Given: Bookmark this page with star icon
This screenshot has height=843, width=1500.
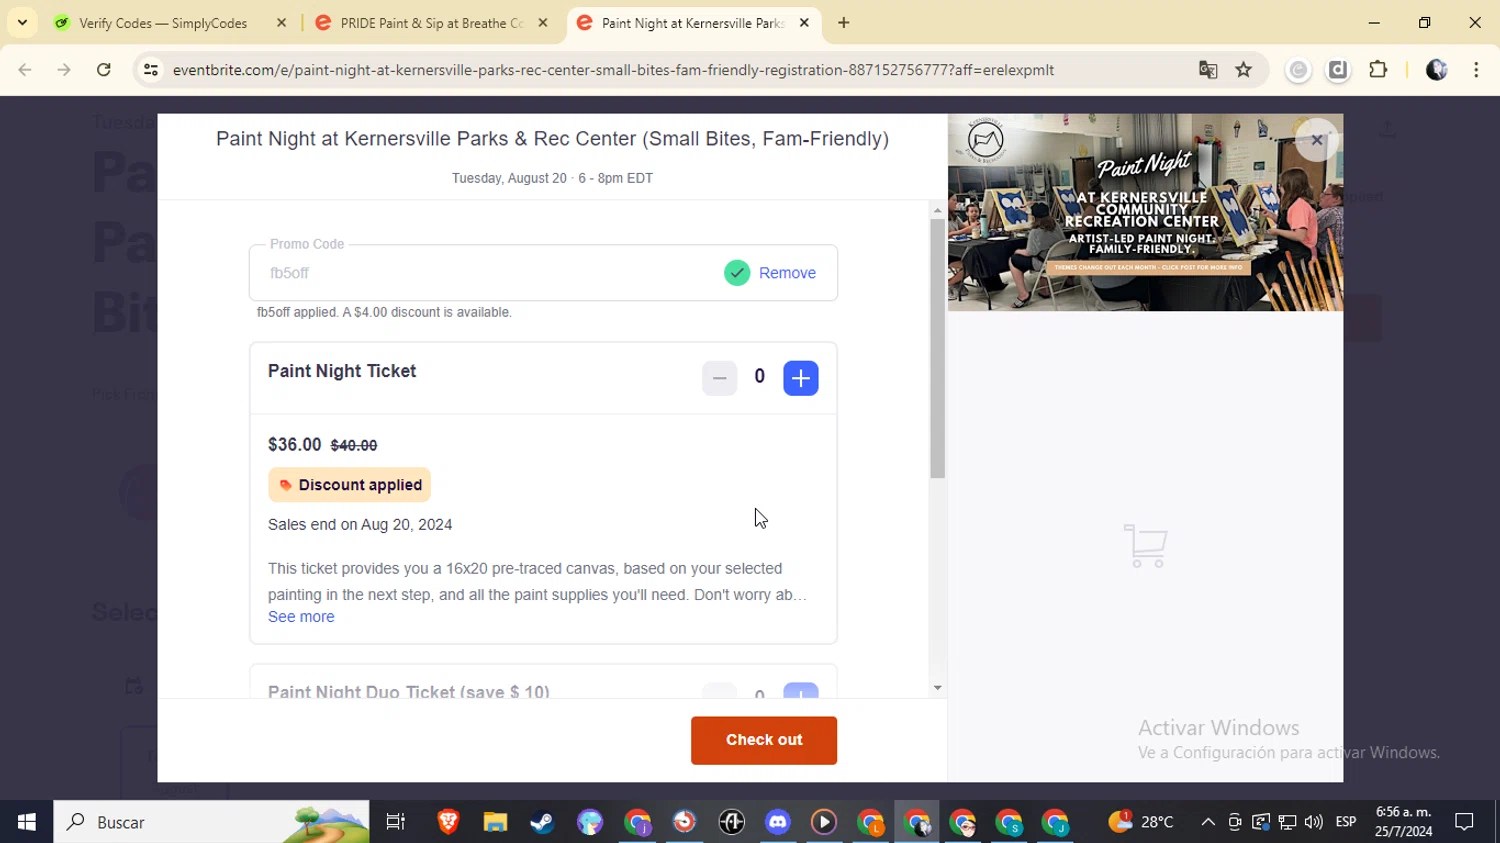Looking at the screenshot, I should (1244, 70).
